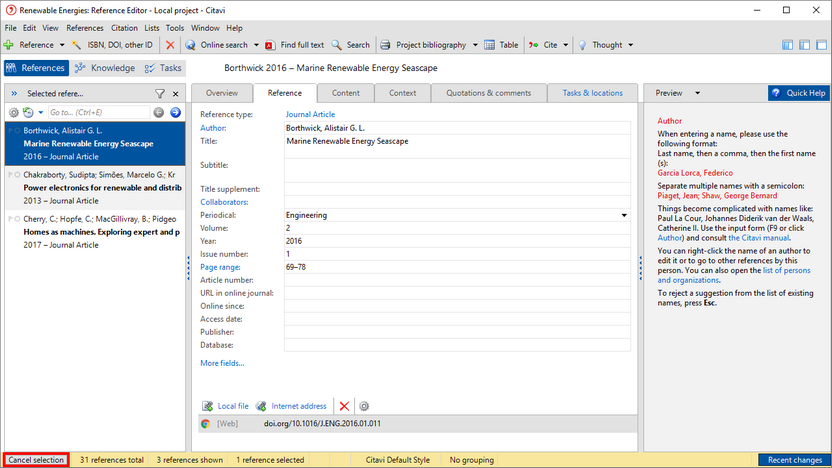Switch to three-column layout view
This screenshot has width=832, height=468.
click(787, 45)
